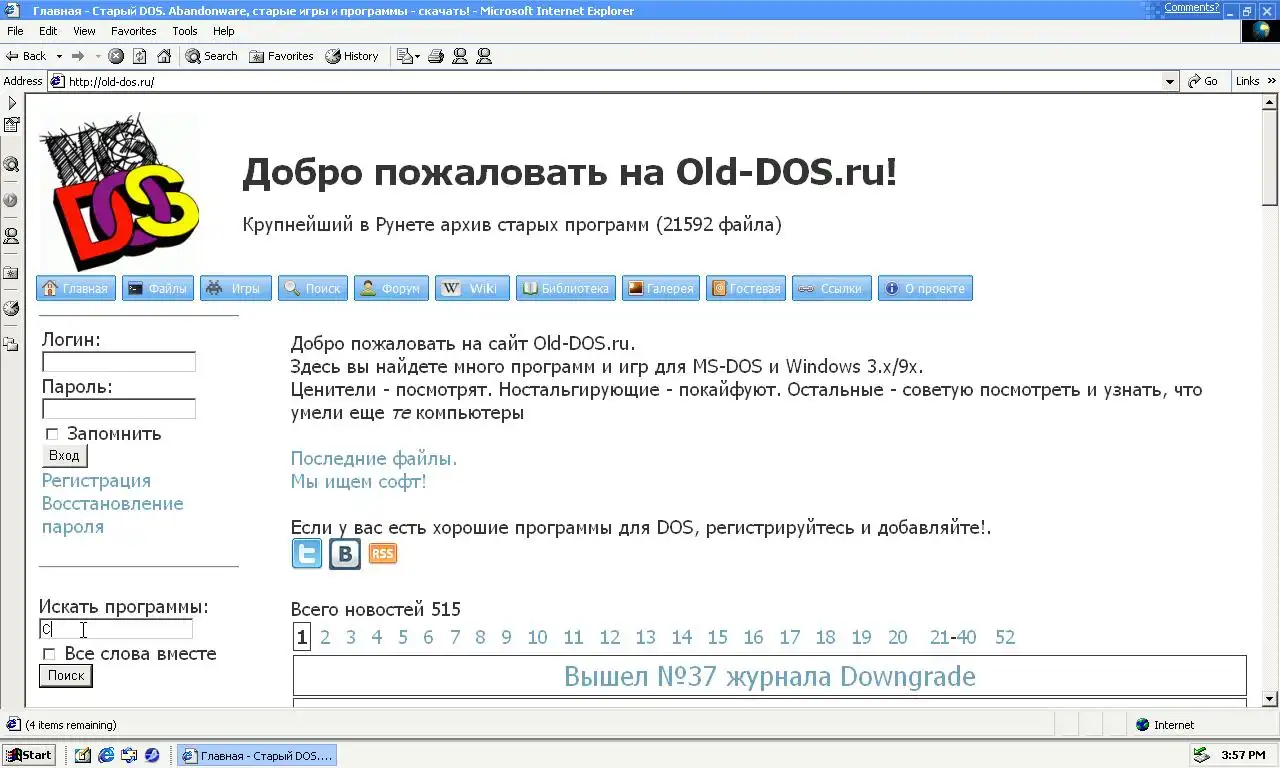Click the Поиск search submit button
1280x768 pixels.
(x=66, y=676)
